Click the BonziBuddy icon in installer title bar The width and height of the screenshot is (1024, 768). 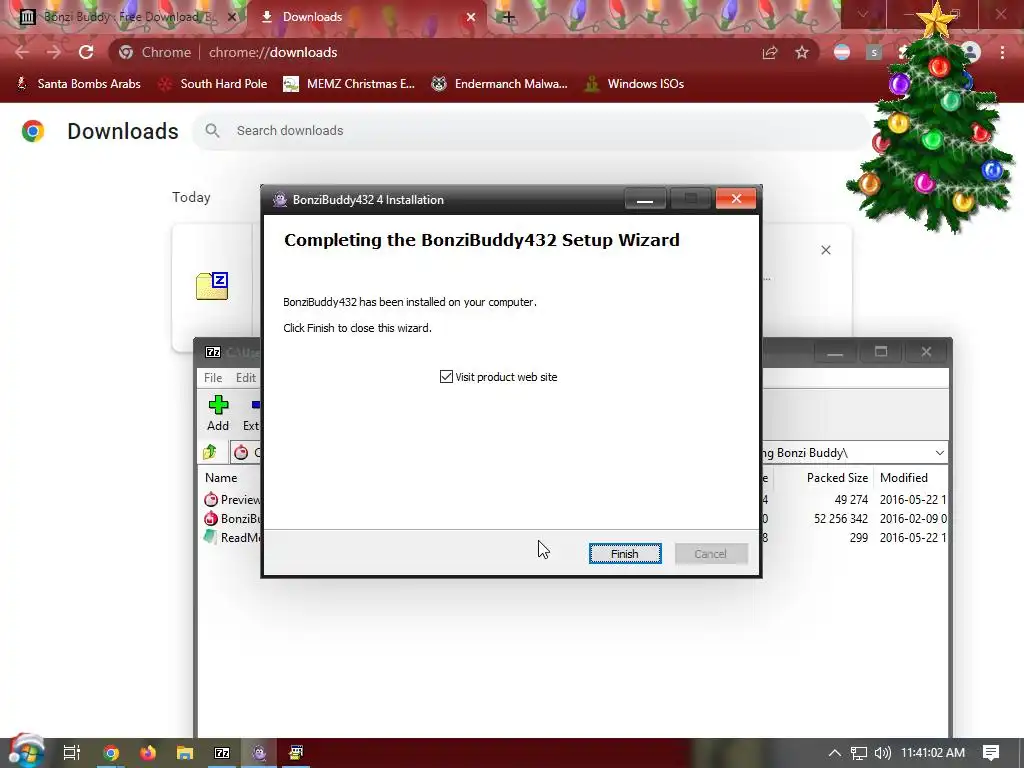pyautogui.click(x=280, y=200)
